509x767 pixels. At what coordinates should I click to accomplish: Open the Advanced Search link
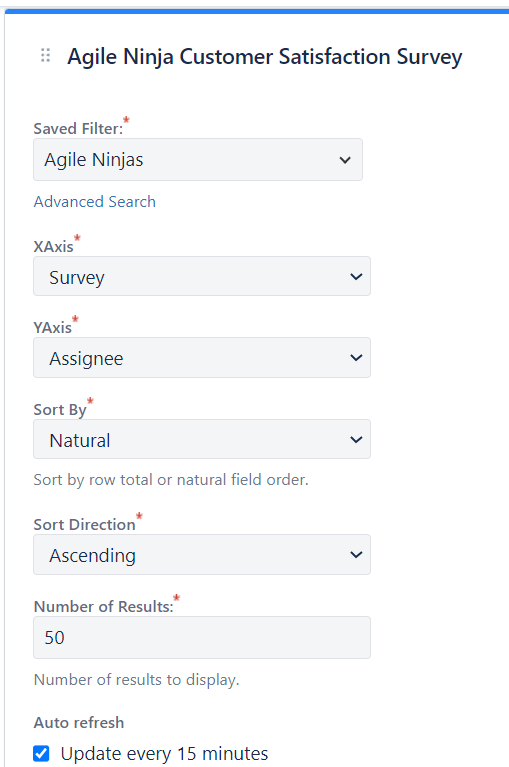(x=94, y=202)
